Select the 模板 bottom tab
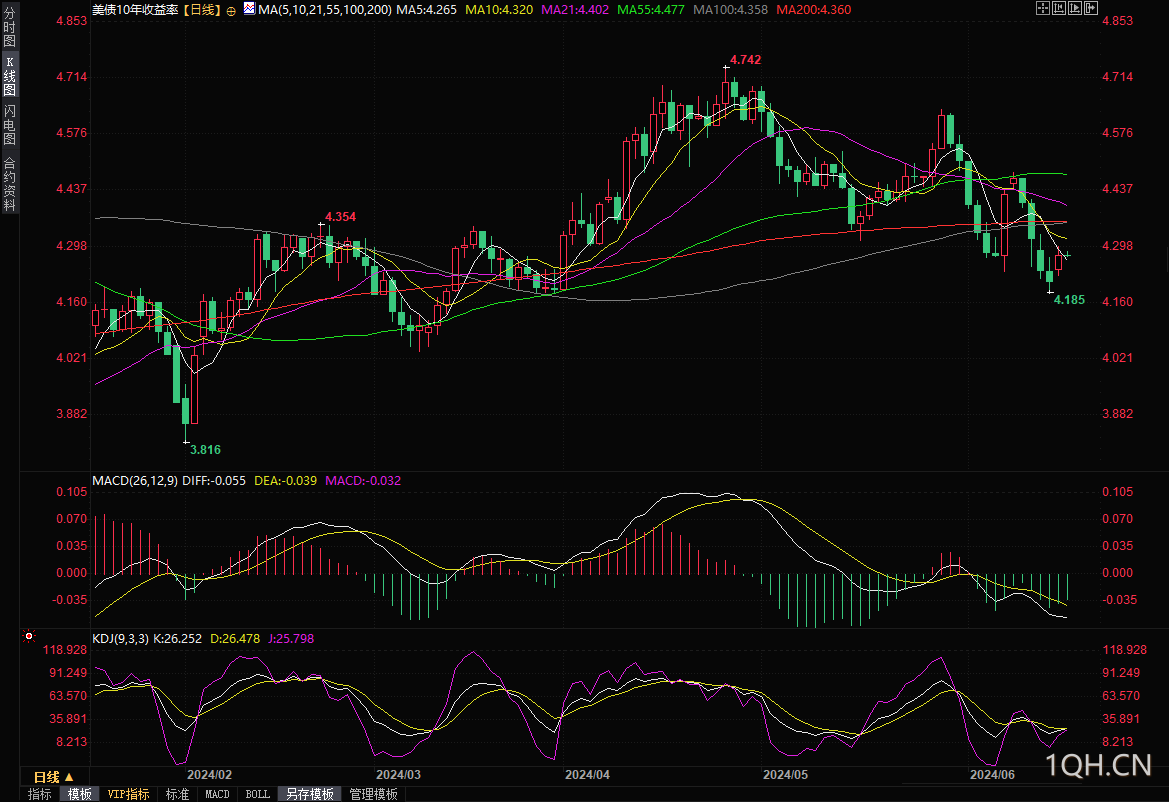 [80, 794]
